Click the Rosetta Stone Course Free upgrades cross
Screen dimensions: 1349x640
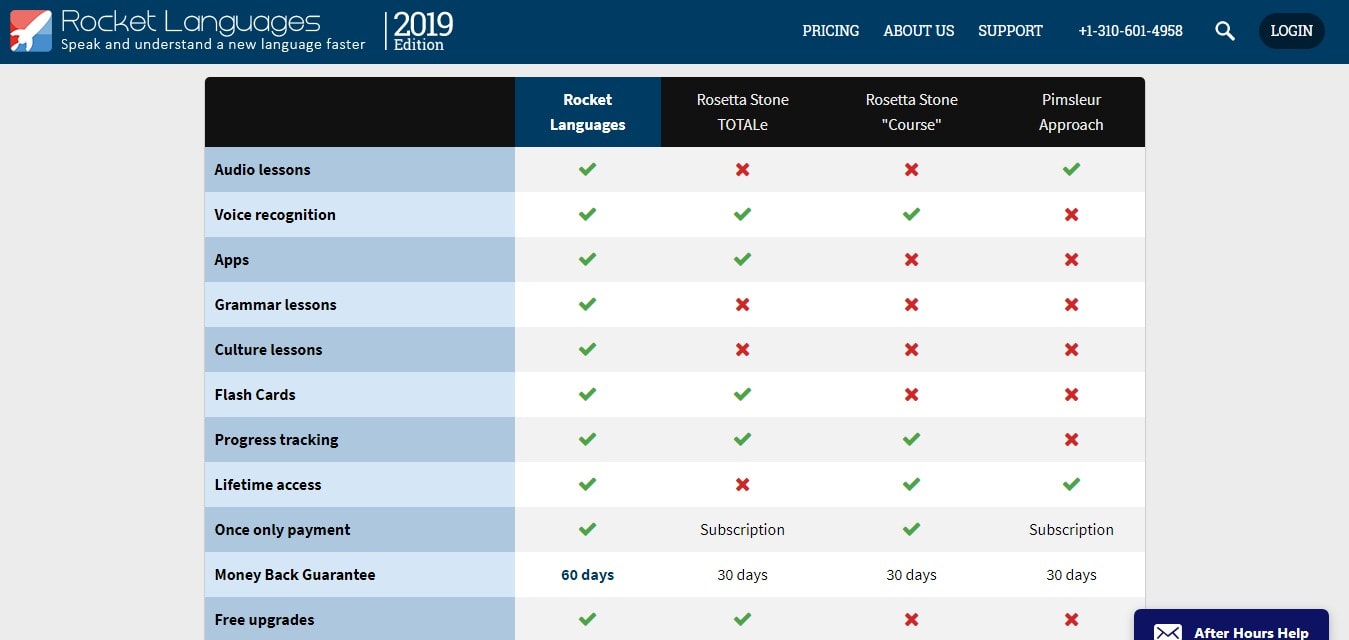click(x=911, y=620)
